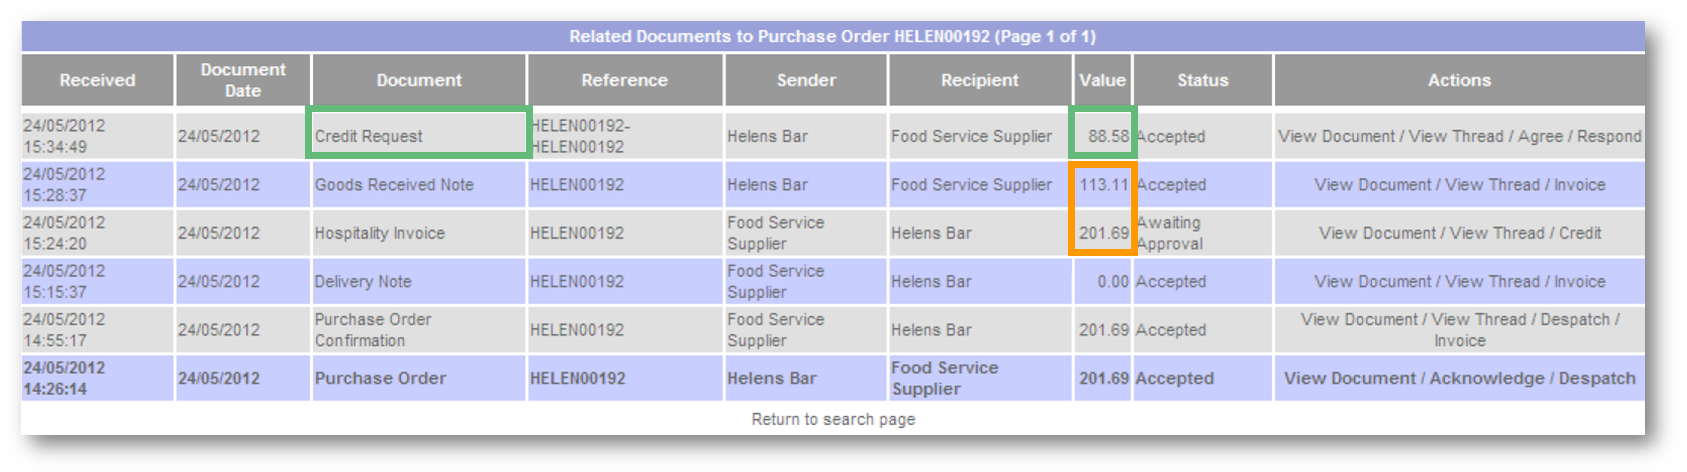Screen dimensions: 1687x472
Task: Open View Thread for the Credit Request
Action: (1455, 136)
